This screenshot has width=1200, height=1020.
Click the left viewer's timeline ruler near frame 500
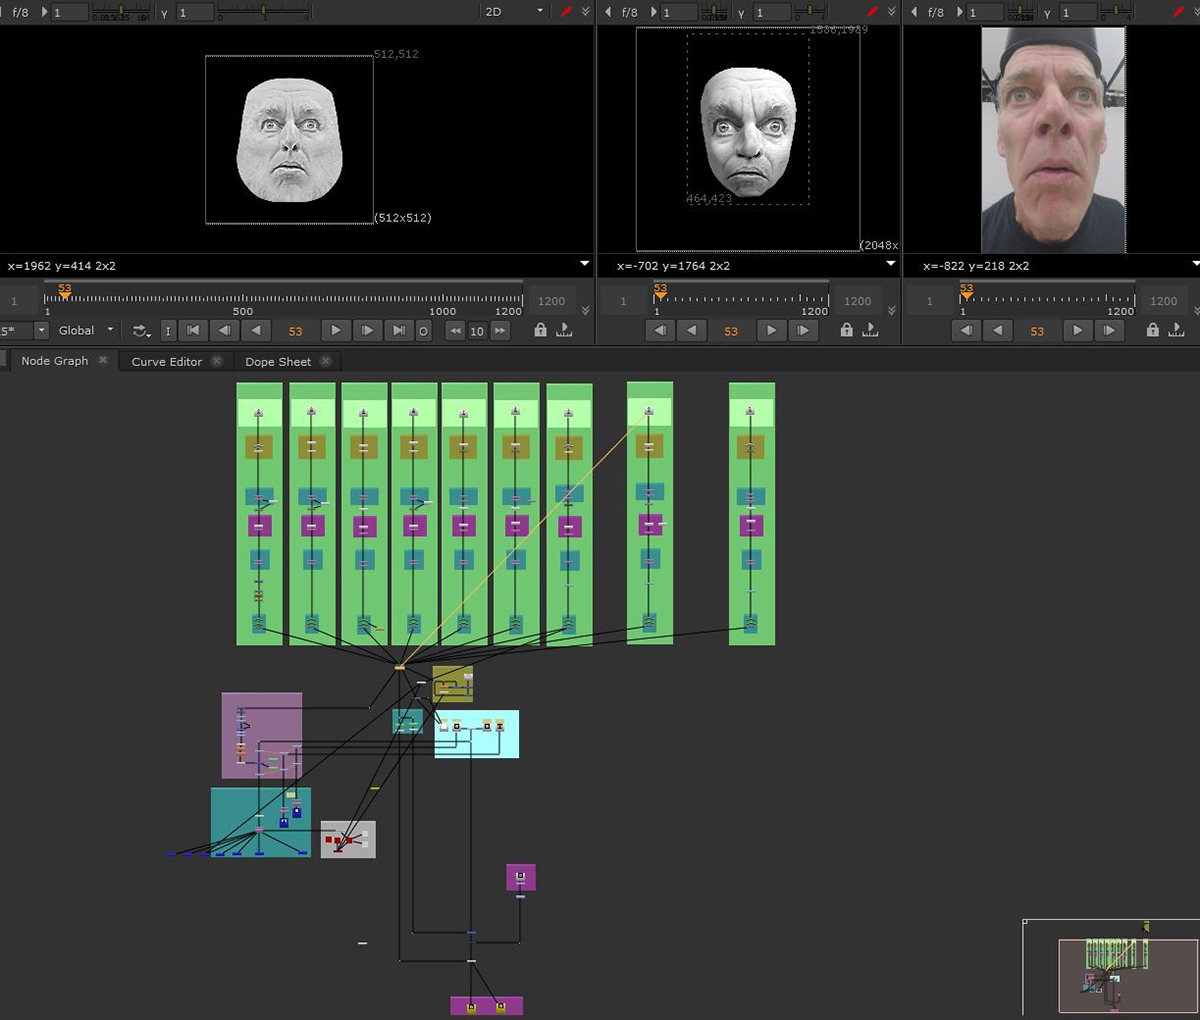click(242, 299)
